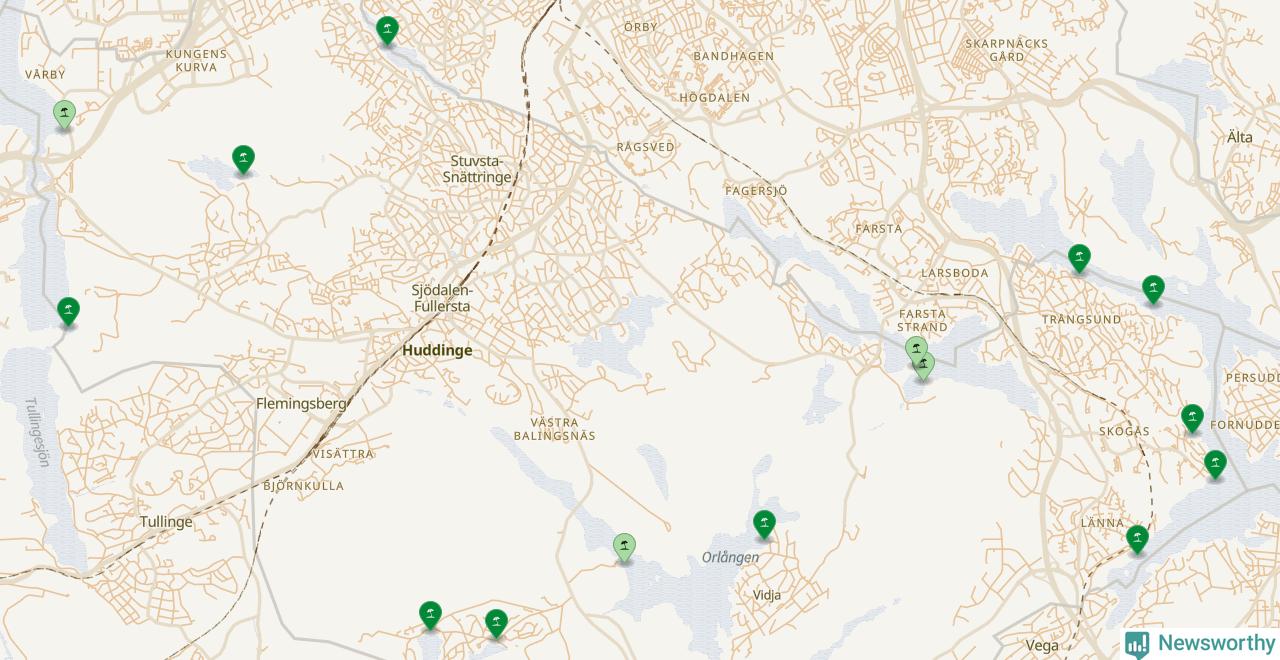The width and height of the screenshot is (1280, 660).
Task: Click the beach marker northeast of Trångsund
Action: tap(1153, 289)
